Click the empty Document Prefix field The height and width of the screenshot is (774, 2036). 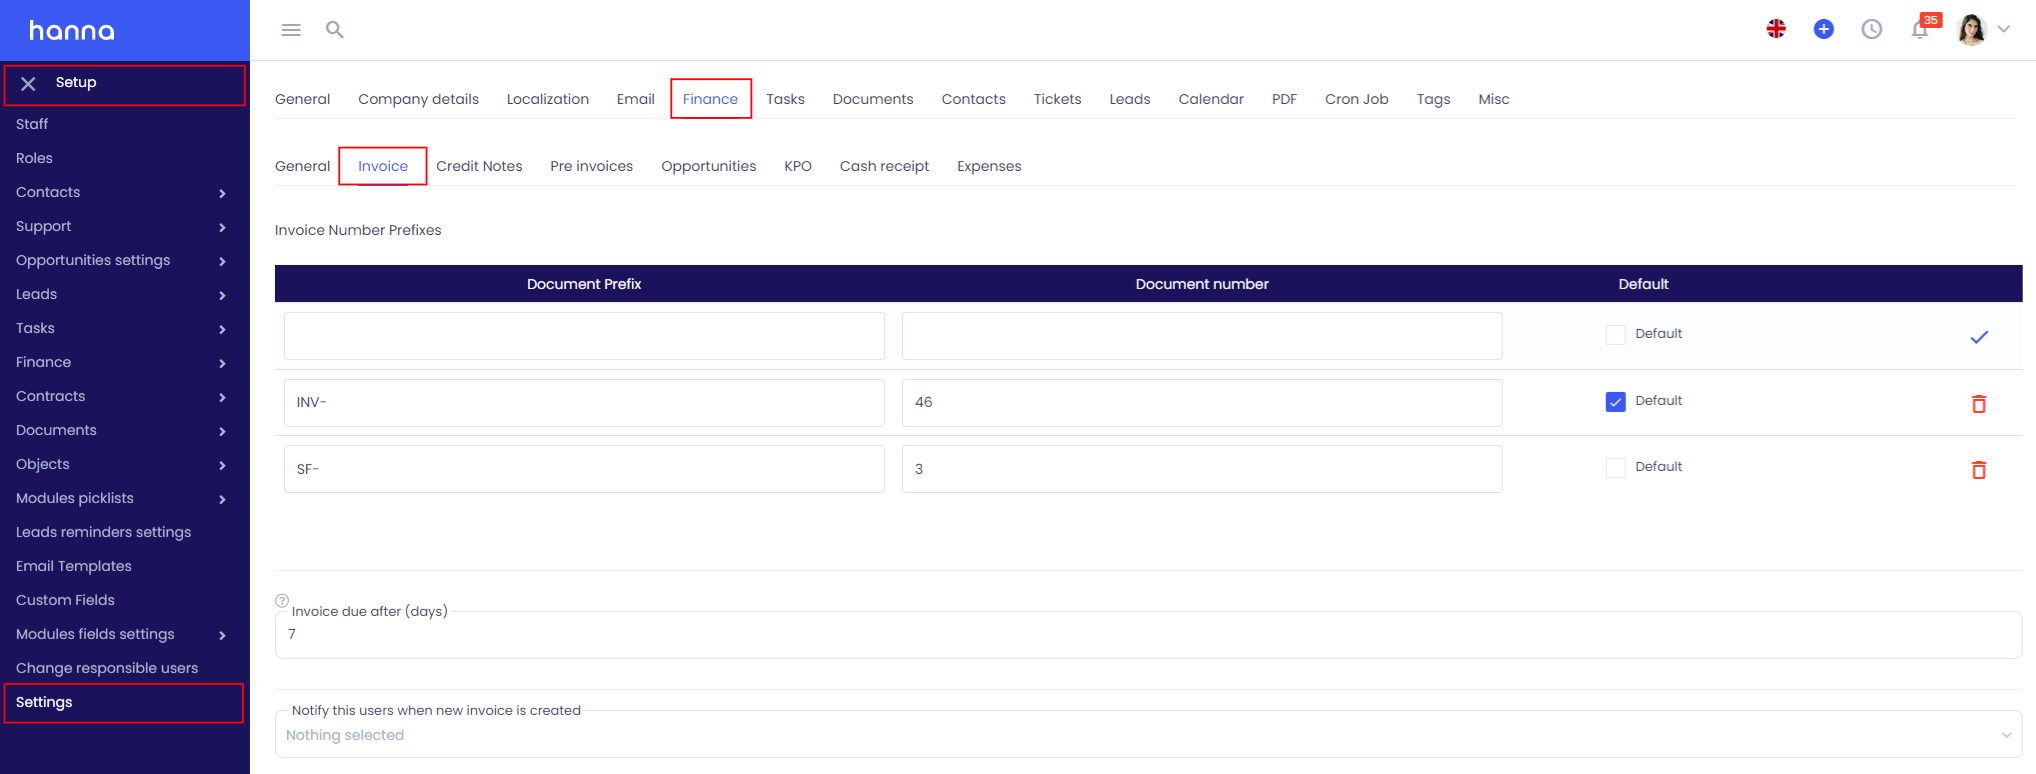point(584,336)
